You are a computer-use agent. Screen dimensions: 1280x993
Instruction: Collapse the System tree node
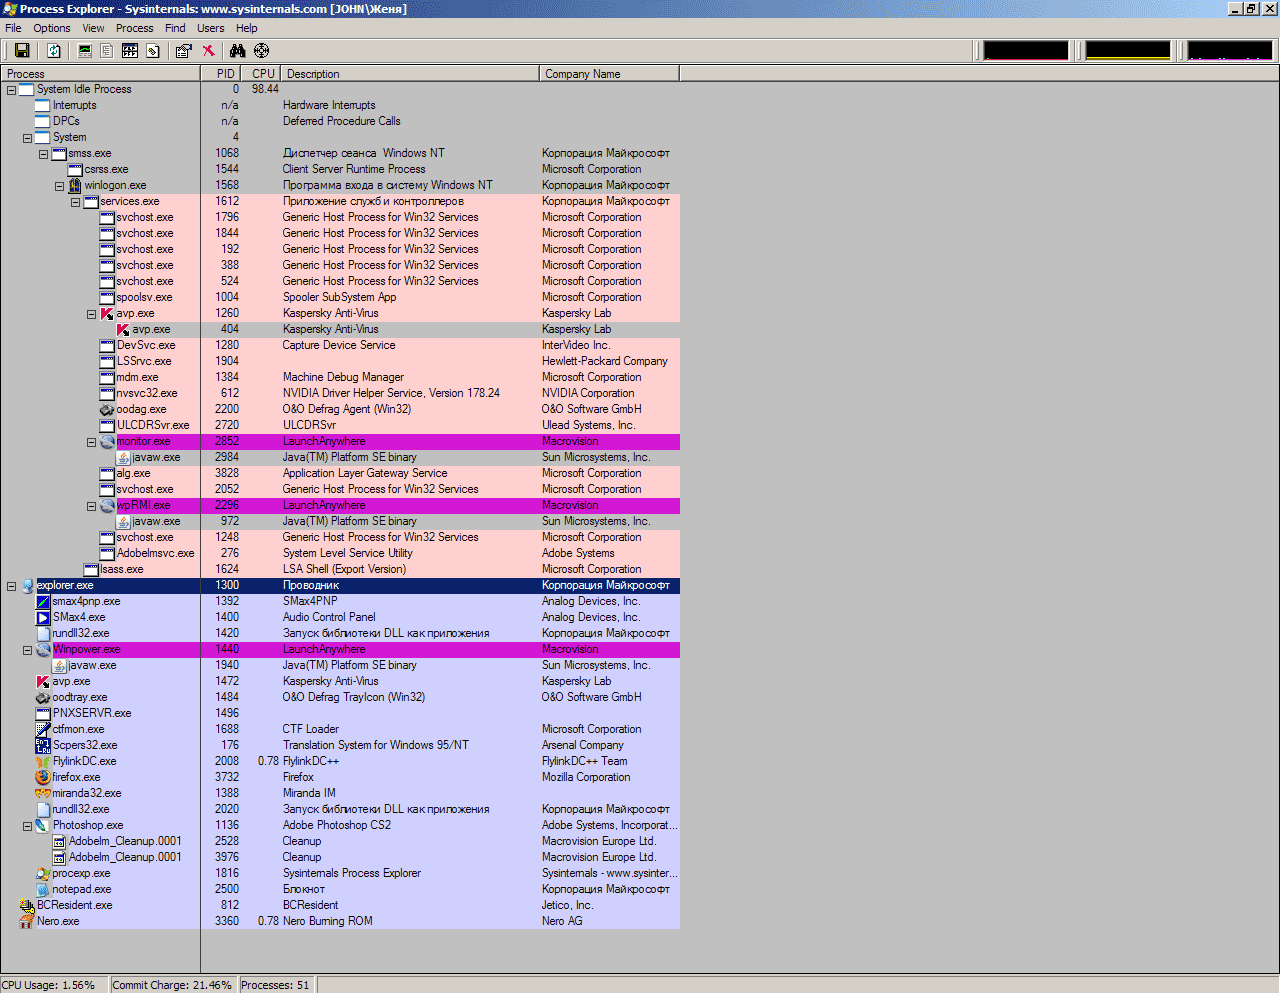click(x=27, y=138)
